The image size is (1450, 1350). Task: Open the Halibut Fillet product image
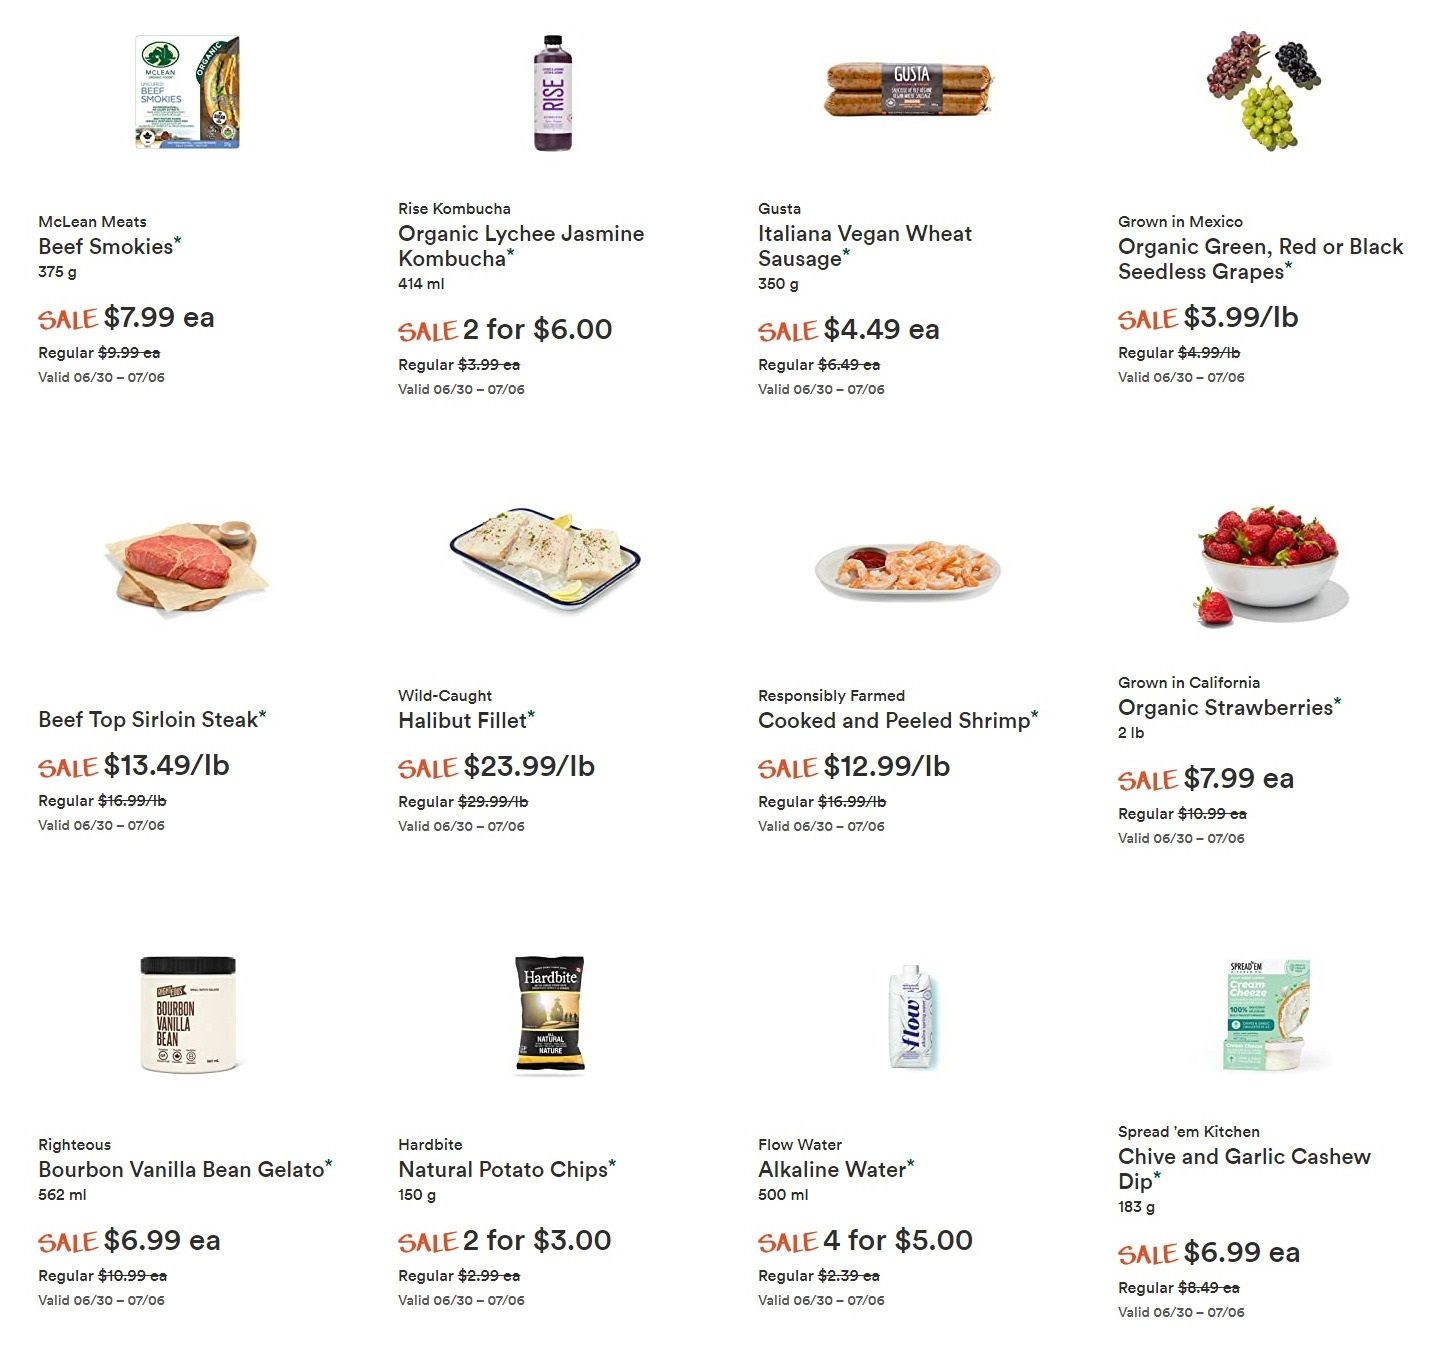pyautogui.click(x=545, y=556)
